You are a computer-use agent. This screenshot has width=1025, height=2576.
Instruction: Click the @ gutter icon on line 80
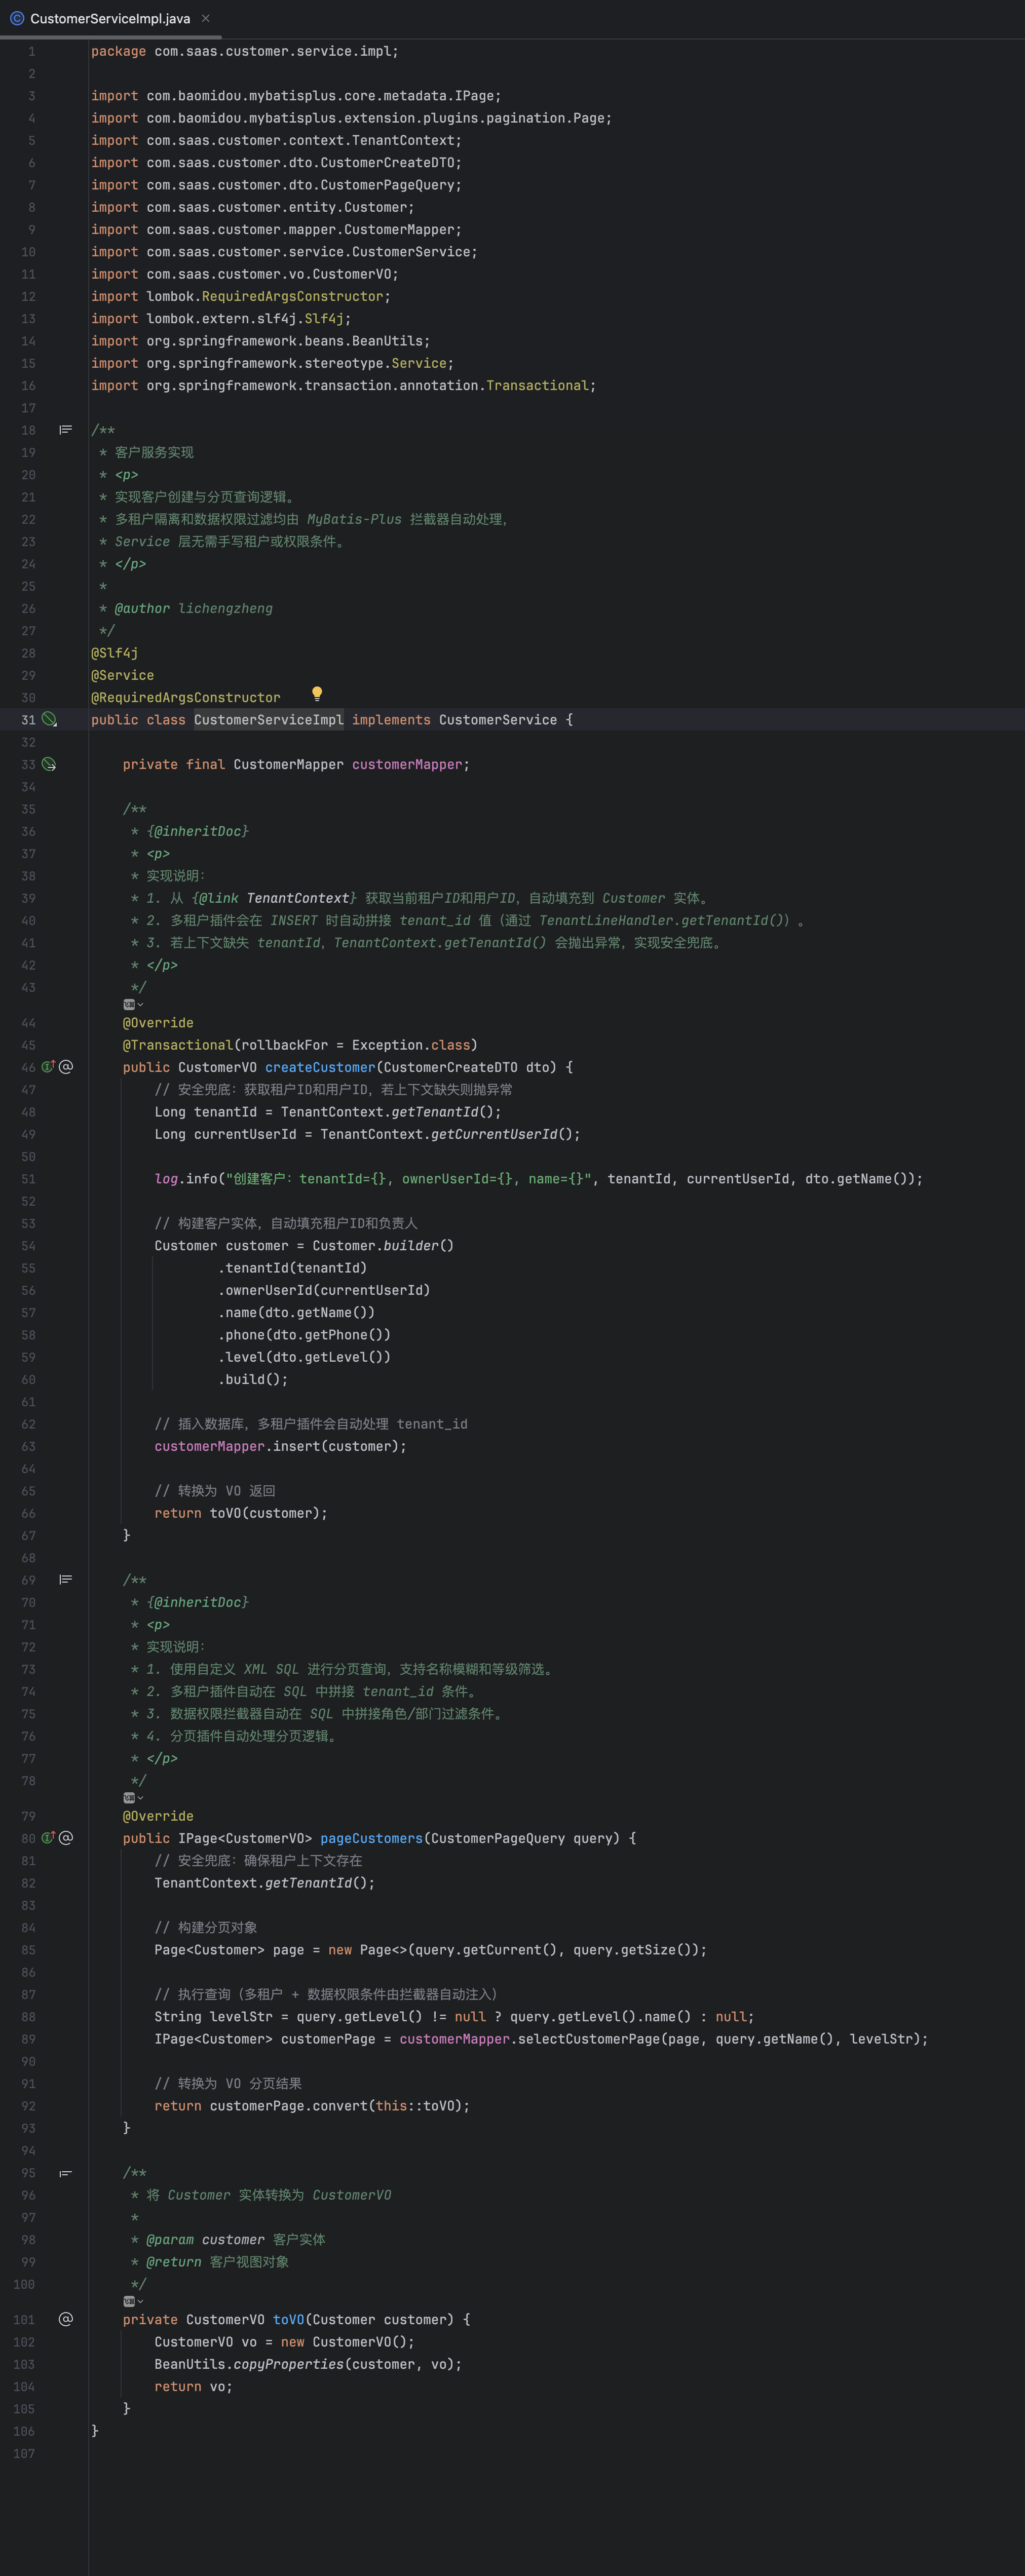point(66,1838)
